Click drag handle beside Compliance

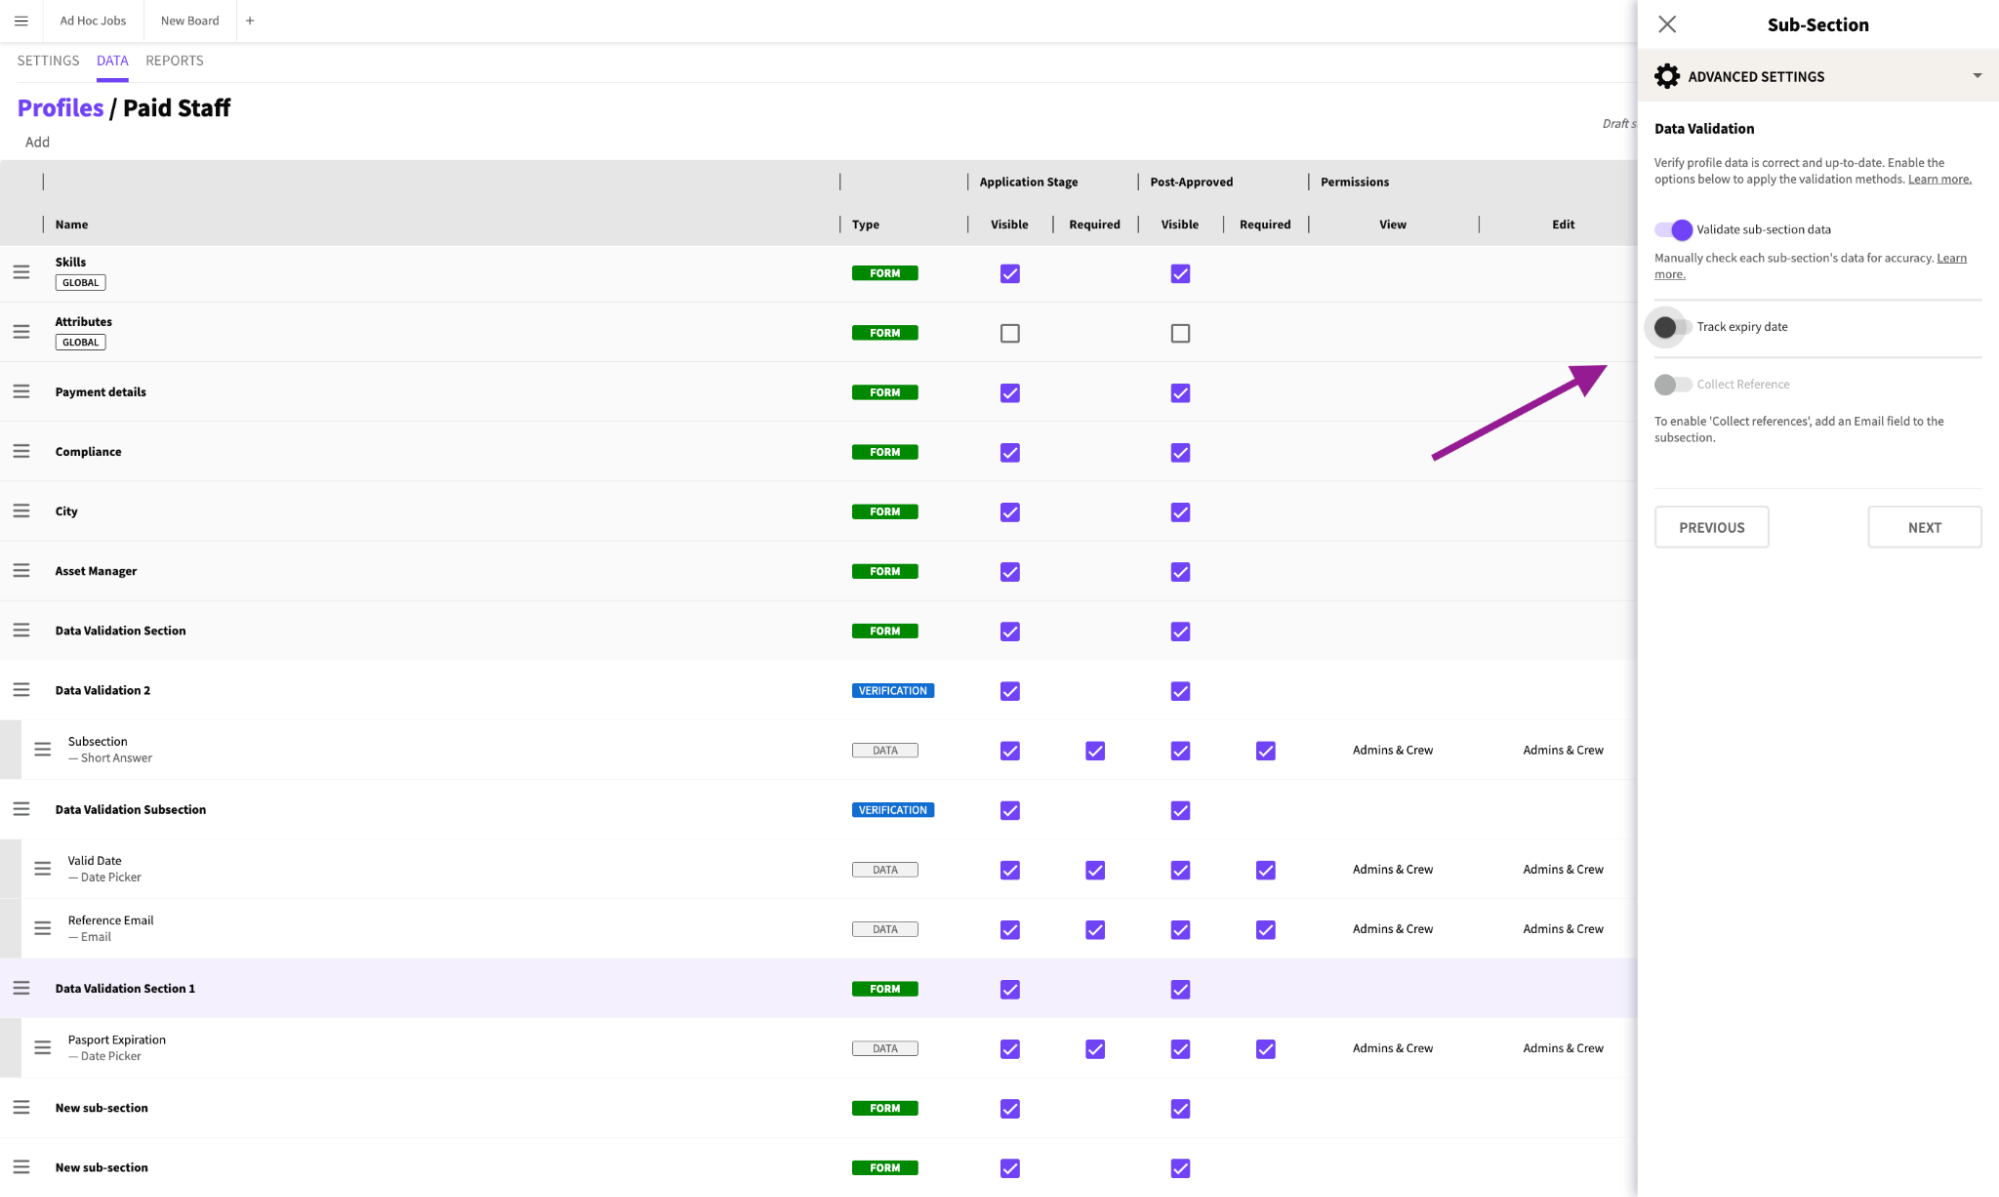coord(21,451)
